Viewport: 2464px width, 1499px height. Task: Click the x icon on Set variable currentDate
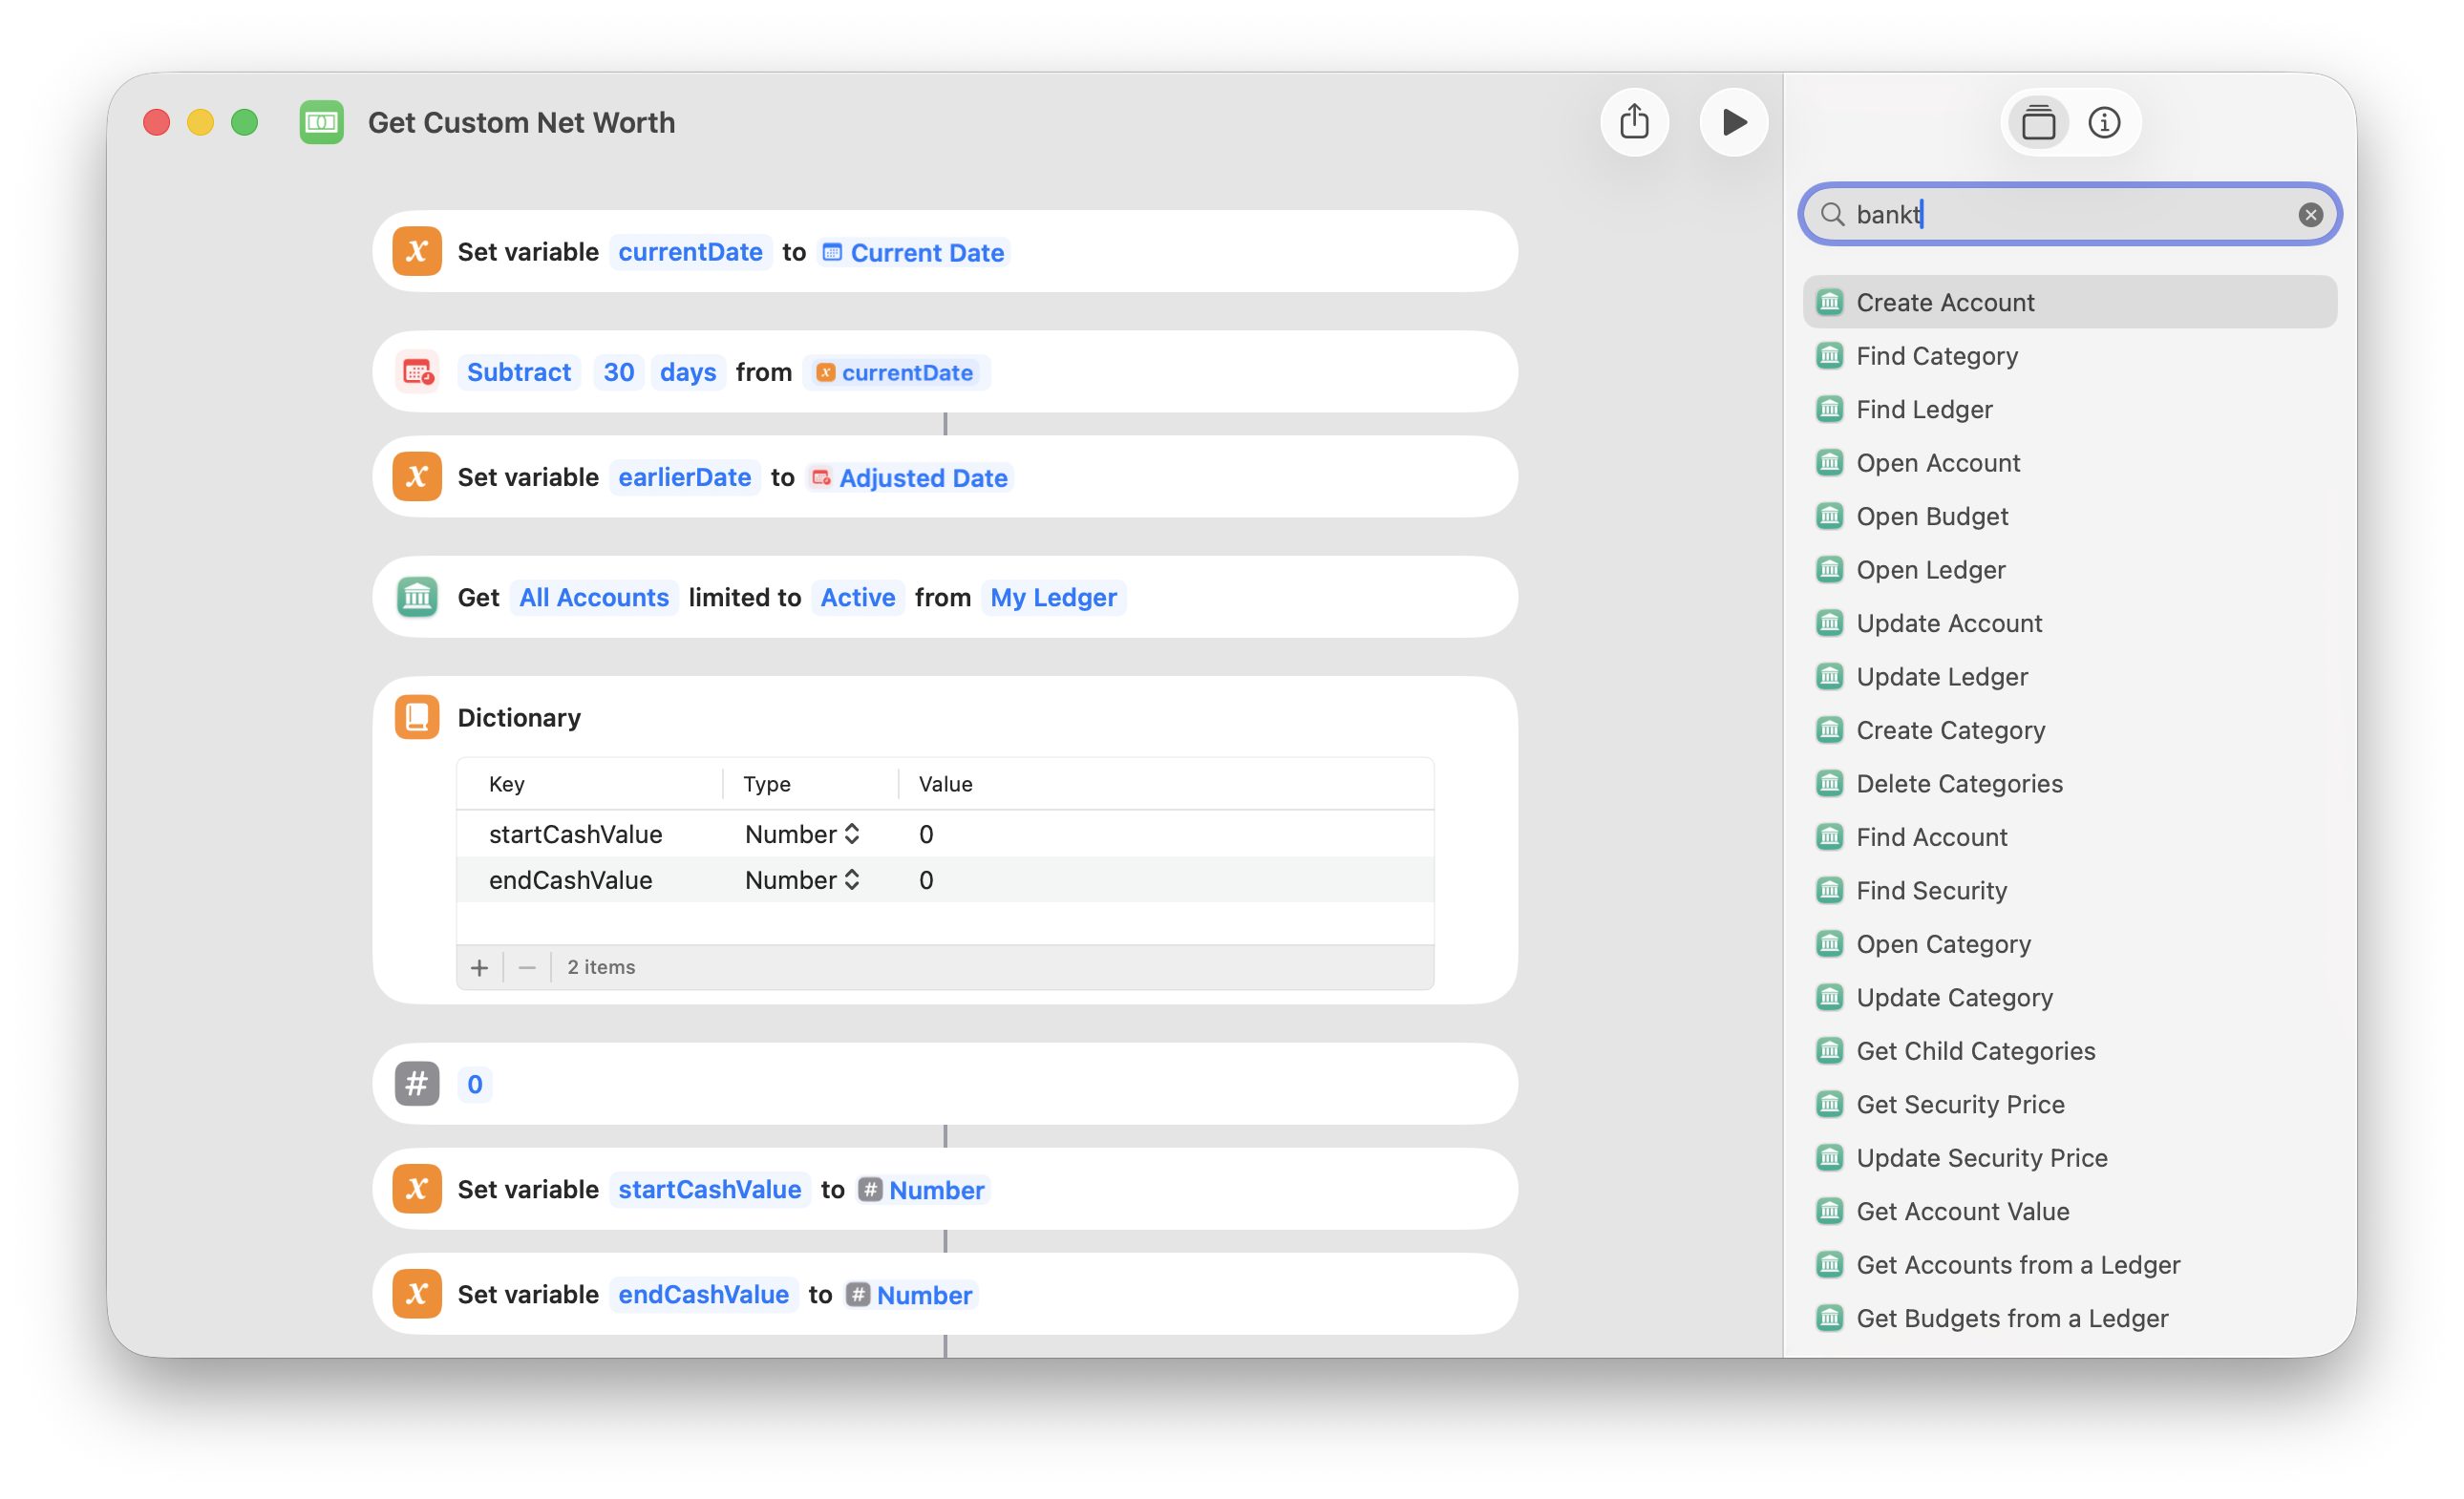417,251
